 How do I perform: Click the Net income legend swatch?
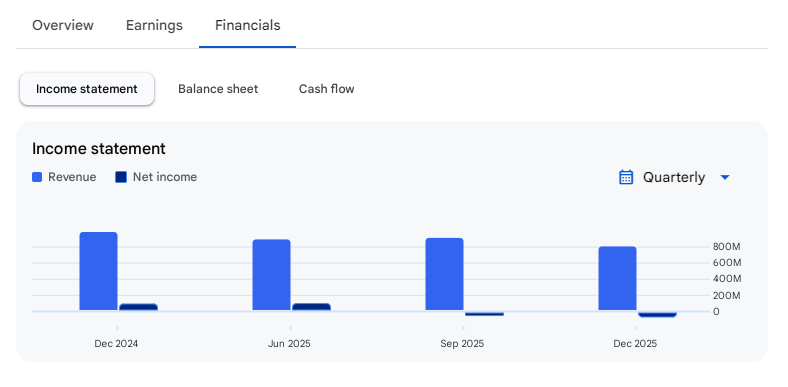coord(121,177)
